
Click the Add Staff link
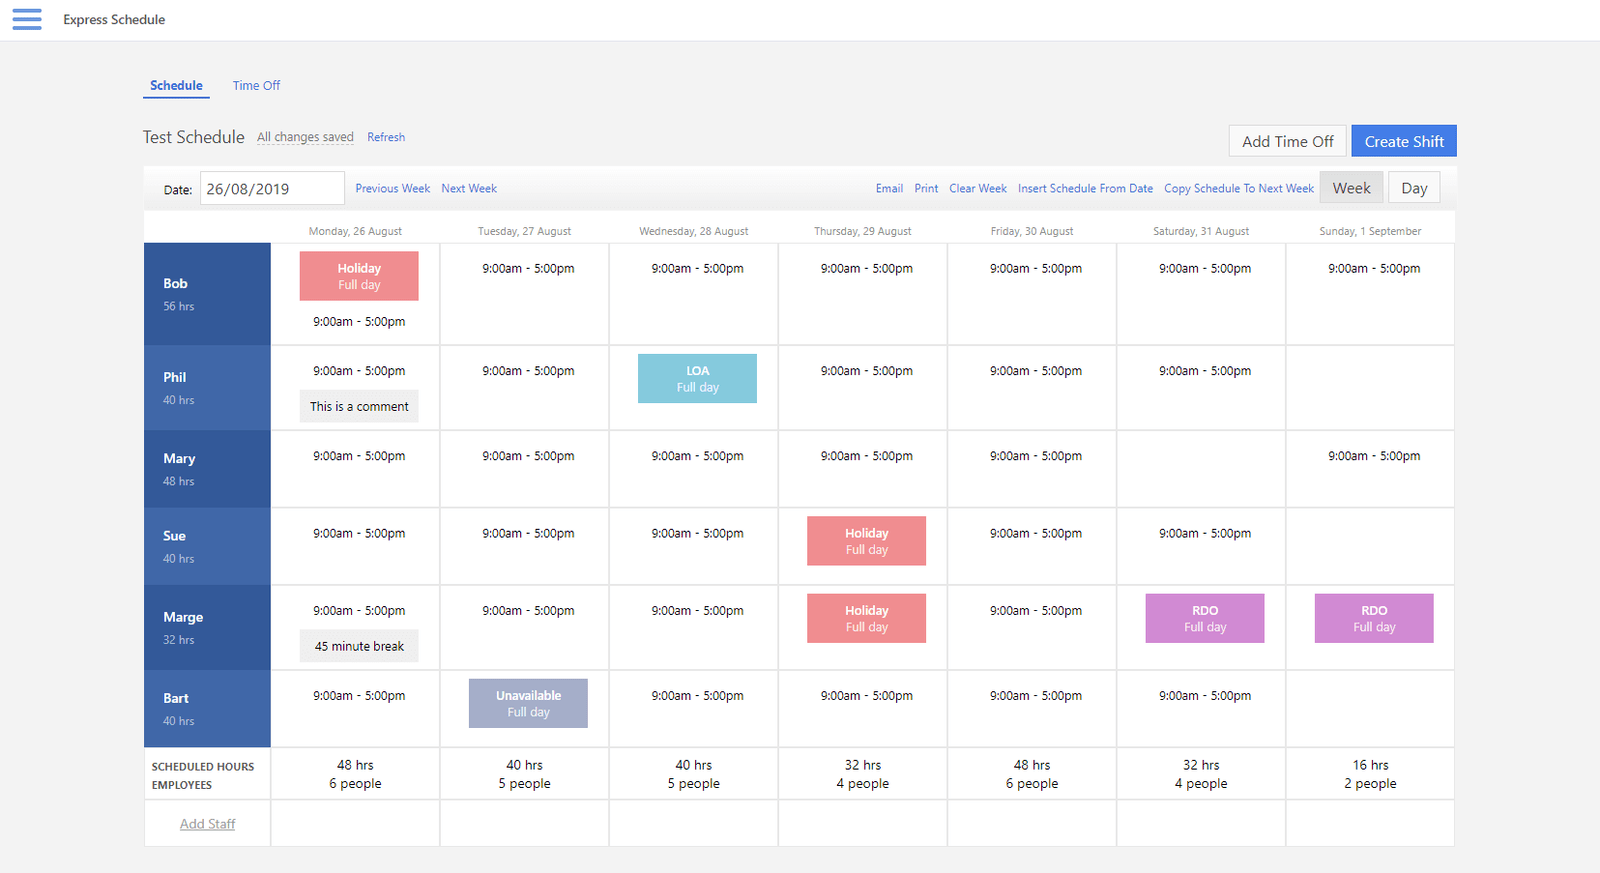click(x=207, y=824)
